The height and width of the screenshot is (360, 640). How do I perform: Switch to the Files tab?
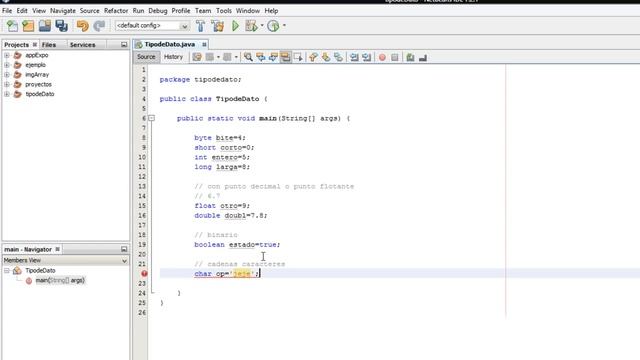coord(49,45)
